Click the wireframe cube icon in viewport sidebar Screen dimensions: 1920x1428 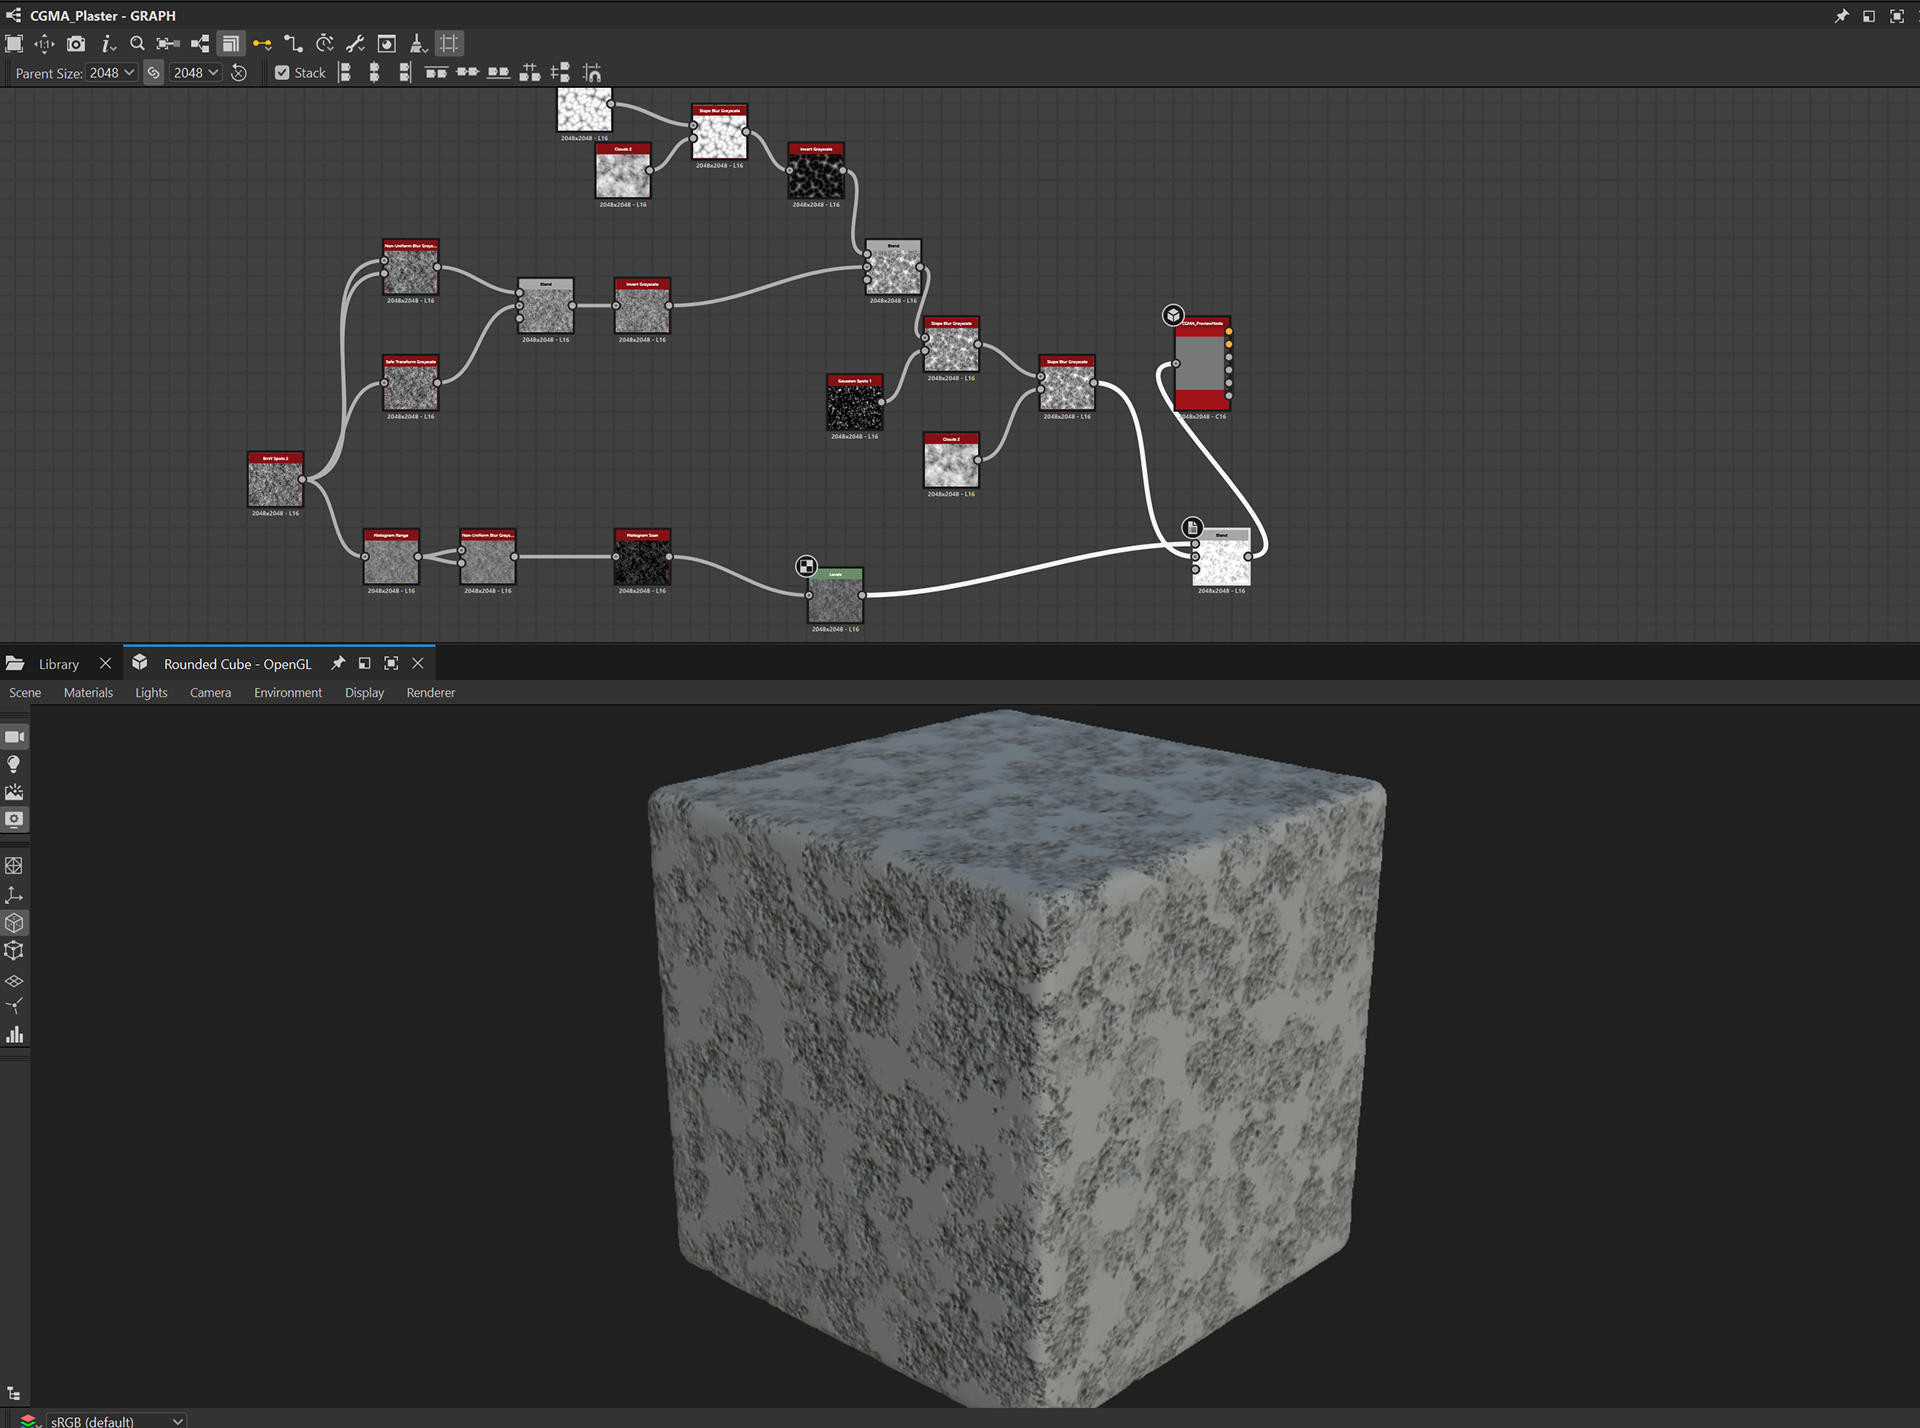click(14, 951)
